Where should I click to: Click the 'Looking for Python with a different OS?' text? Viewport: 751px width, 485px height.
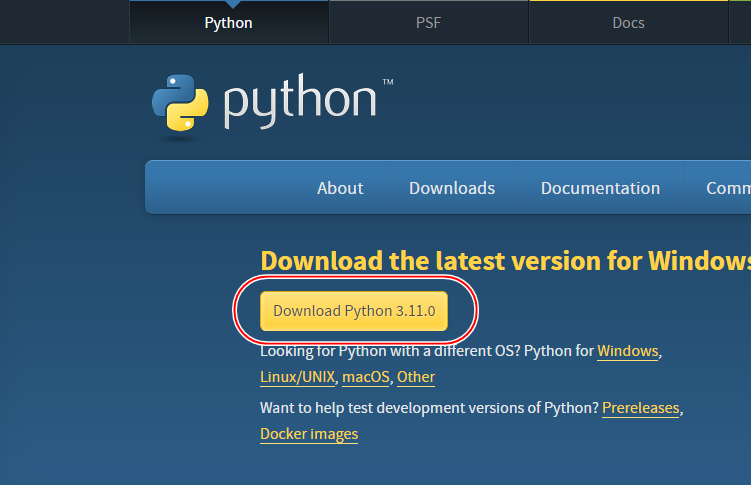(x=390, y=351)
